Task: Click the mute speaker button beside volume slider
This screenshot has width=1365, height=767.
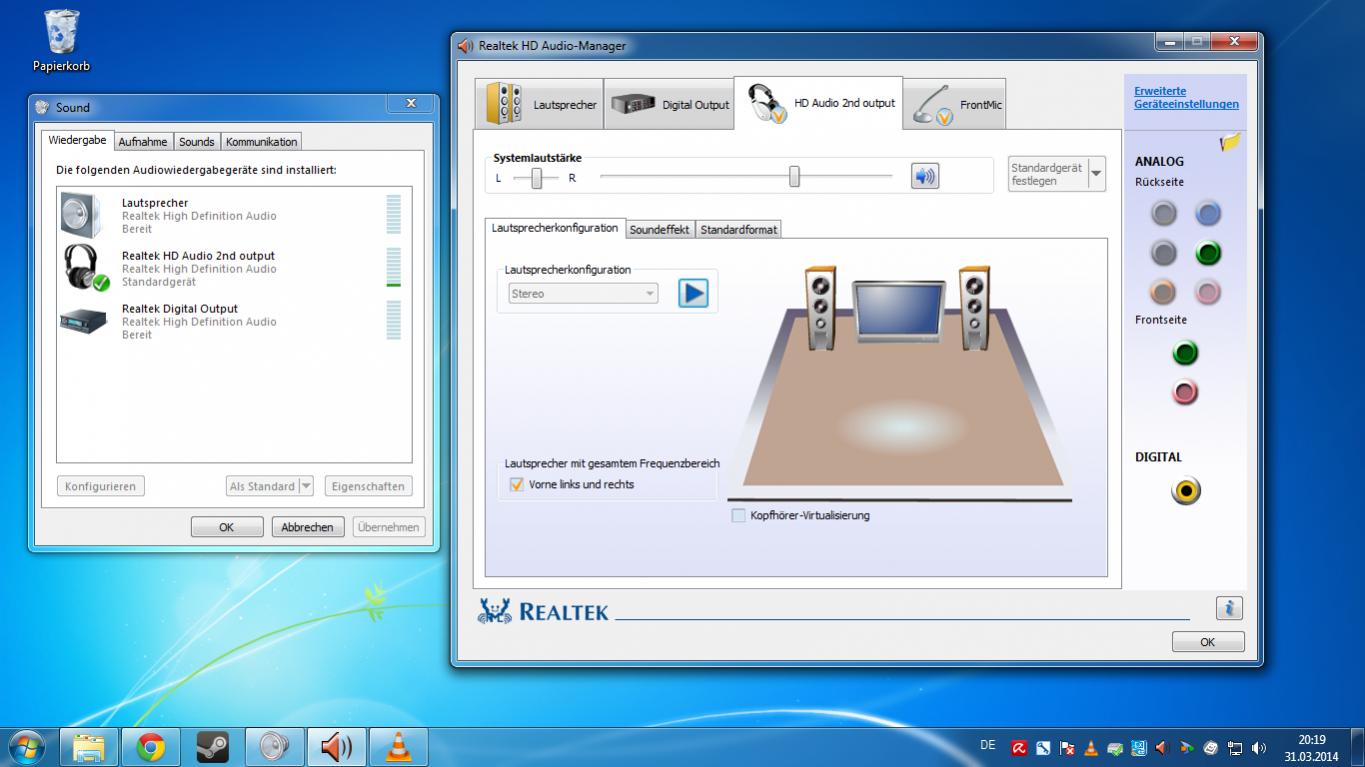Action: coord(925,177)
